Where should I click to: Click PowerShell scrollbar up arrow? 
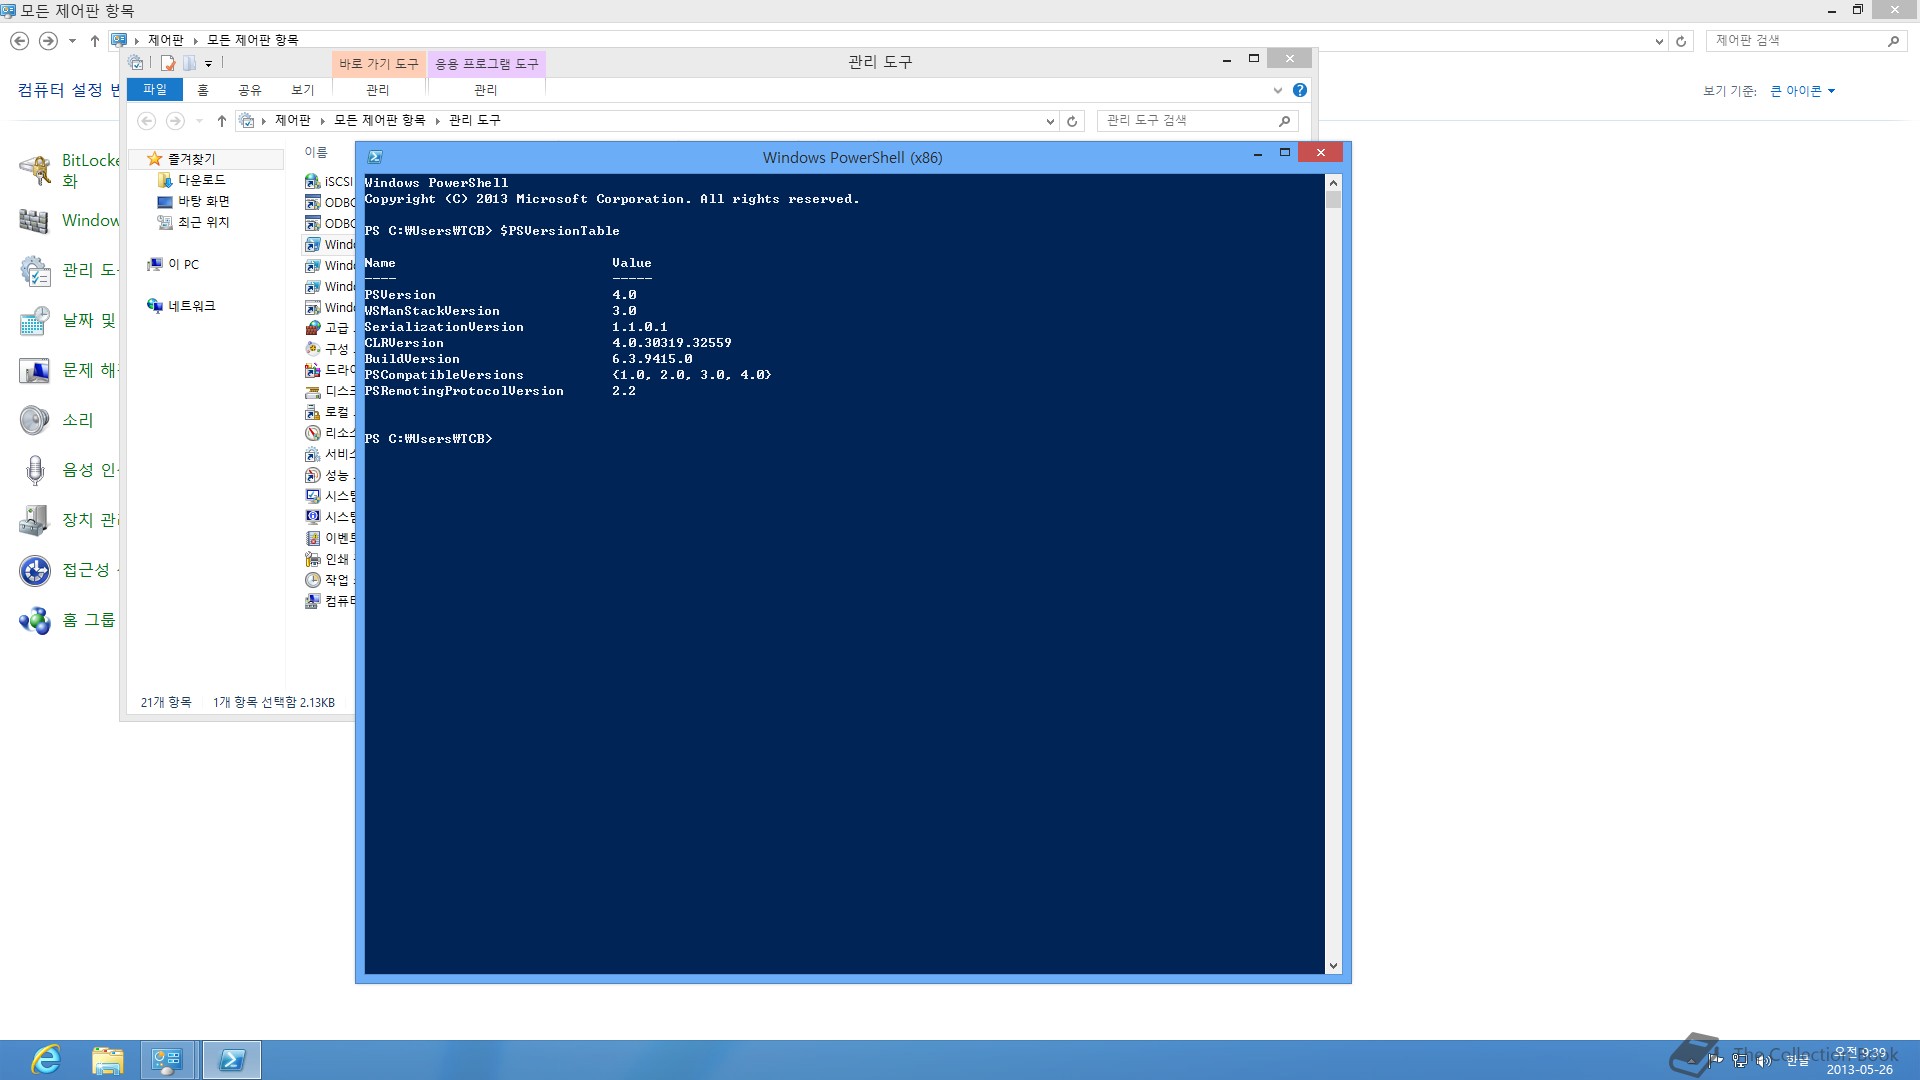coord(1333,183)
